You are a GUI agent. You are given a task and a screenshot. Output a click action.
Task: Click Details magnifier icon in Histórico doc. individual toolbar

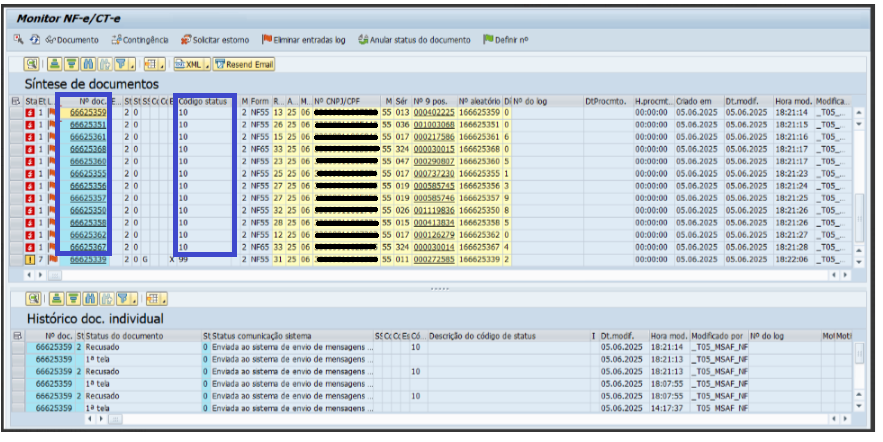[x=33, y=298]
